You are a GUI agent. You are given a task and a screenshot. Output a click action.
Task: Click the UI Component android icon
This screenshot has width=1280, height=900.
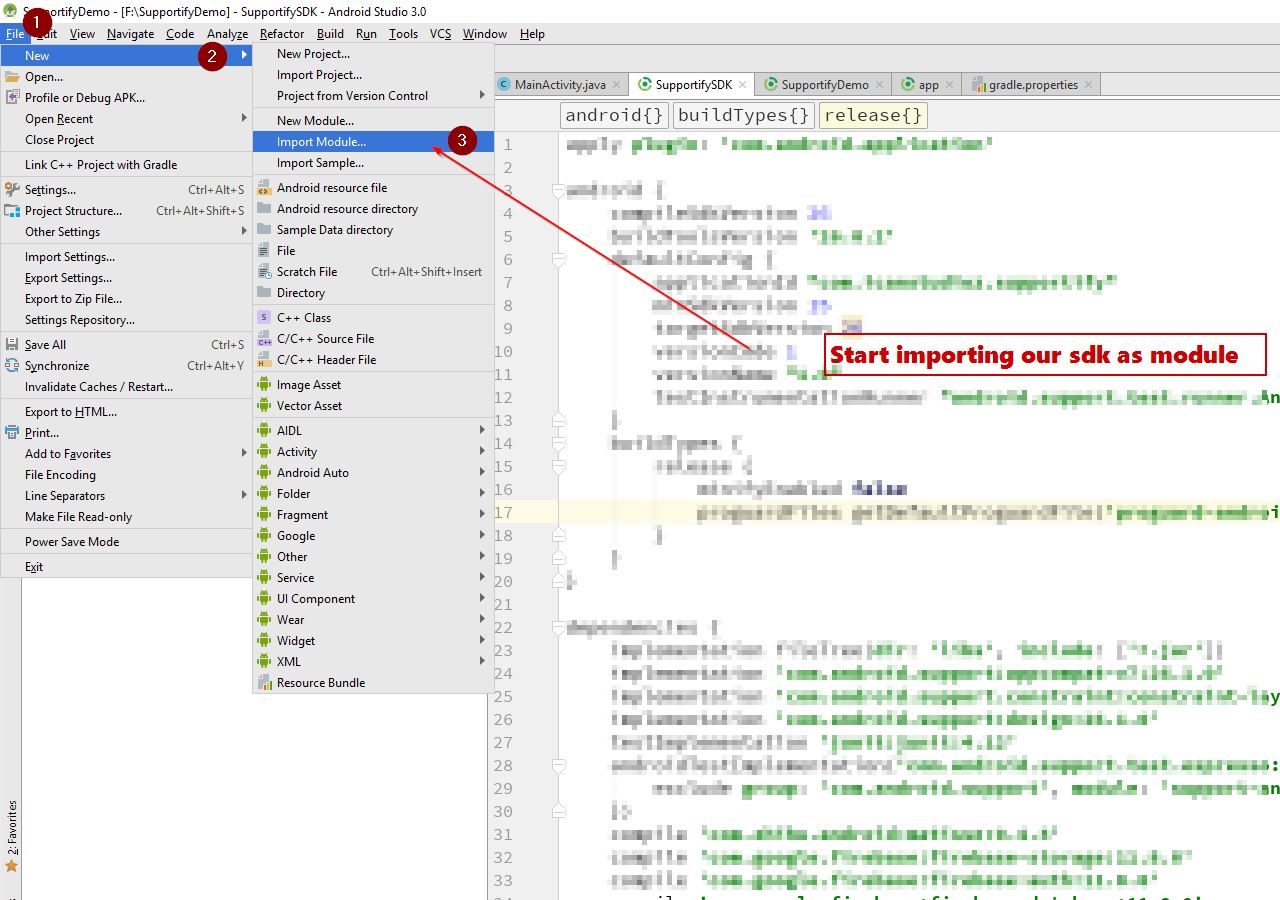264,599
